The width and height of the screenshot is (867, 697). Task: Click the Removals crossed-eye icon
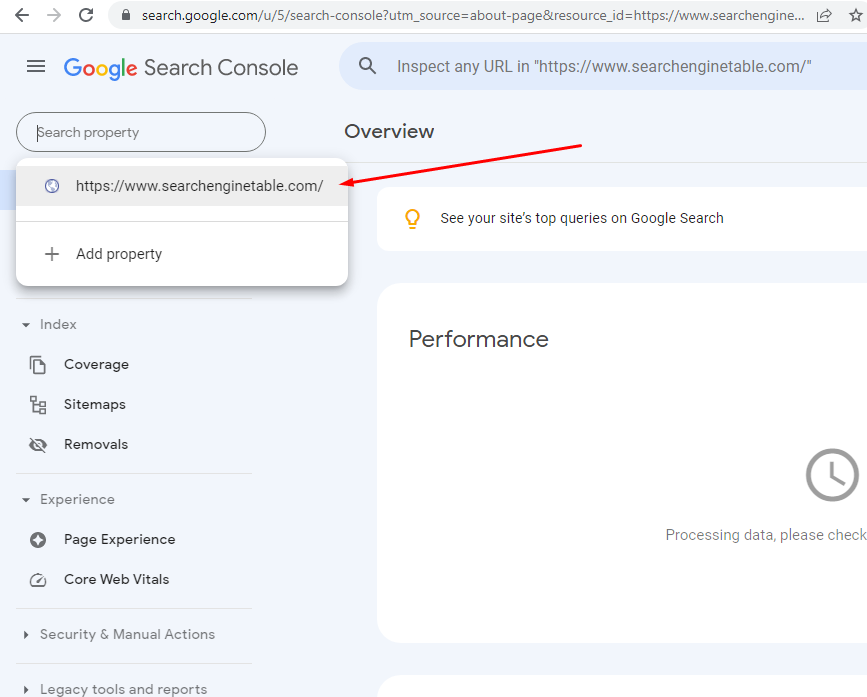38,445
